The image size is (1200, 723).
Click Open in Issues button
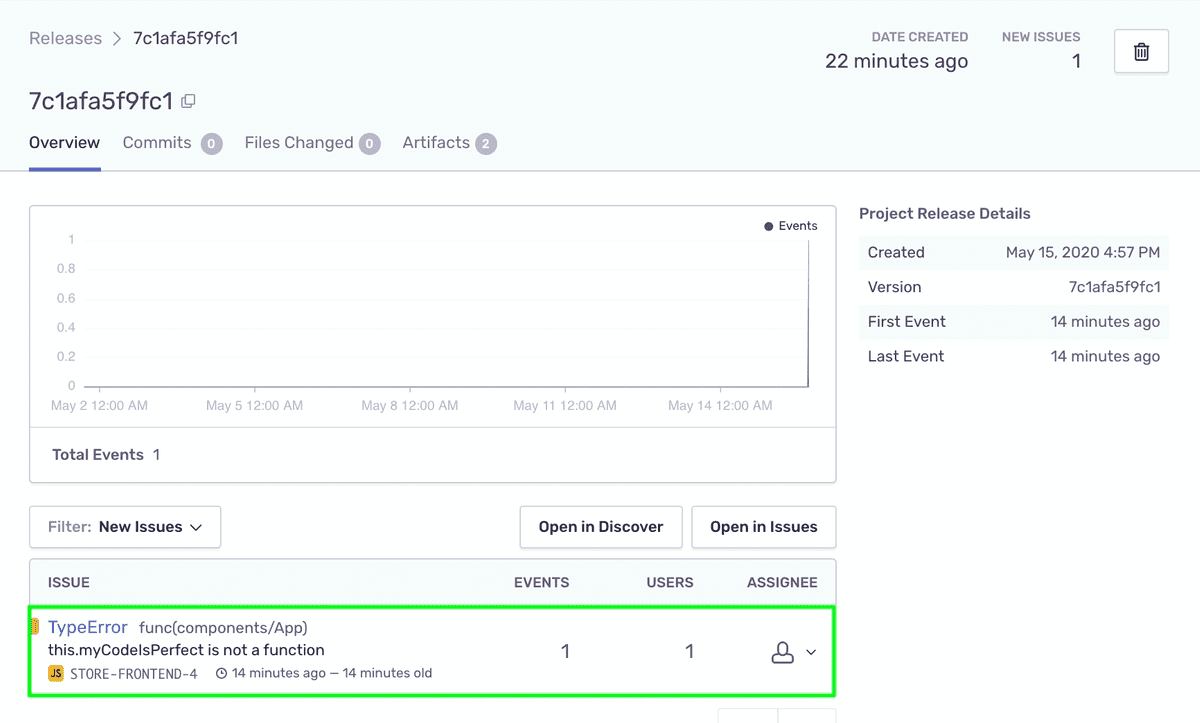(764, 527)
